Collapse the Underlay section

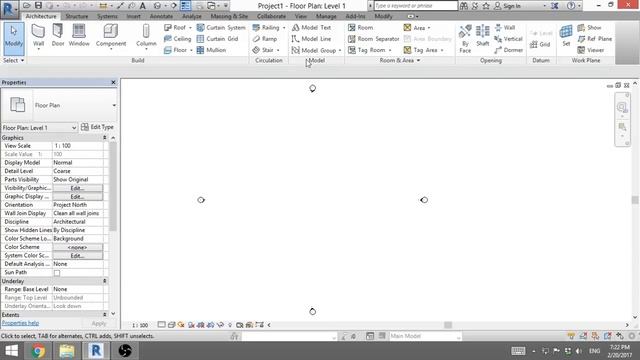(104, 281)
